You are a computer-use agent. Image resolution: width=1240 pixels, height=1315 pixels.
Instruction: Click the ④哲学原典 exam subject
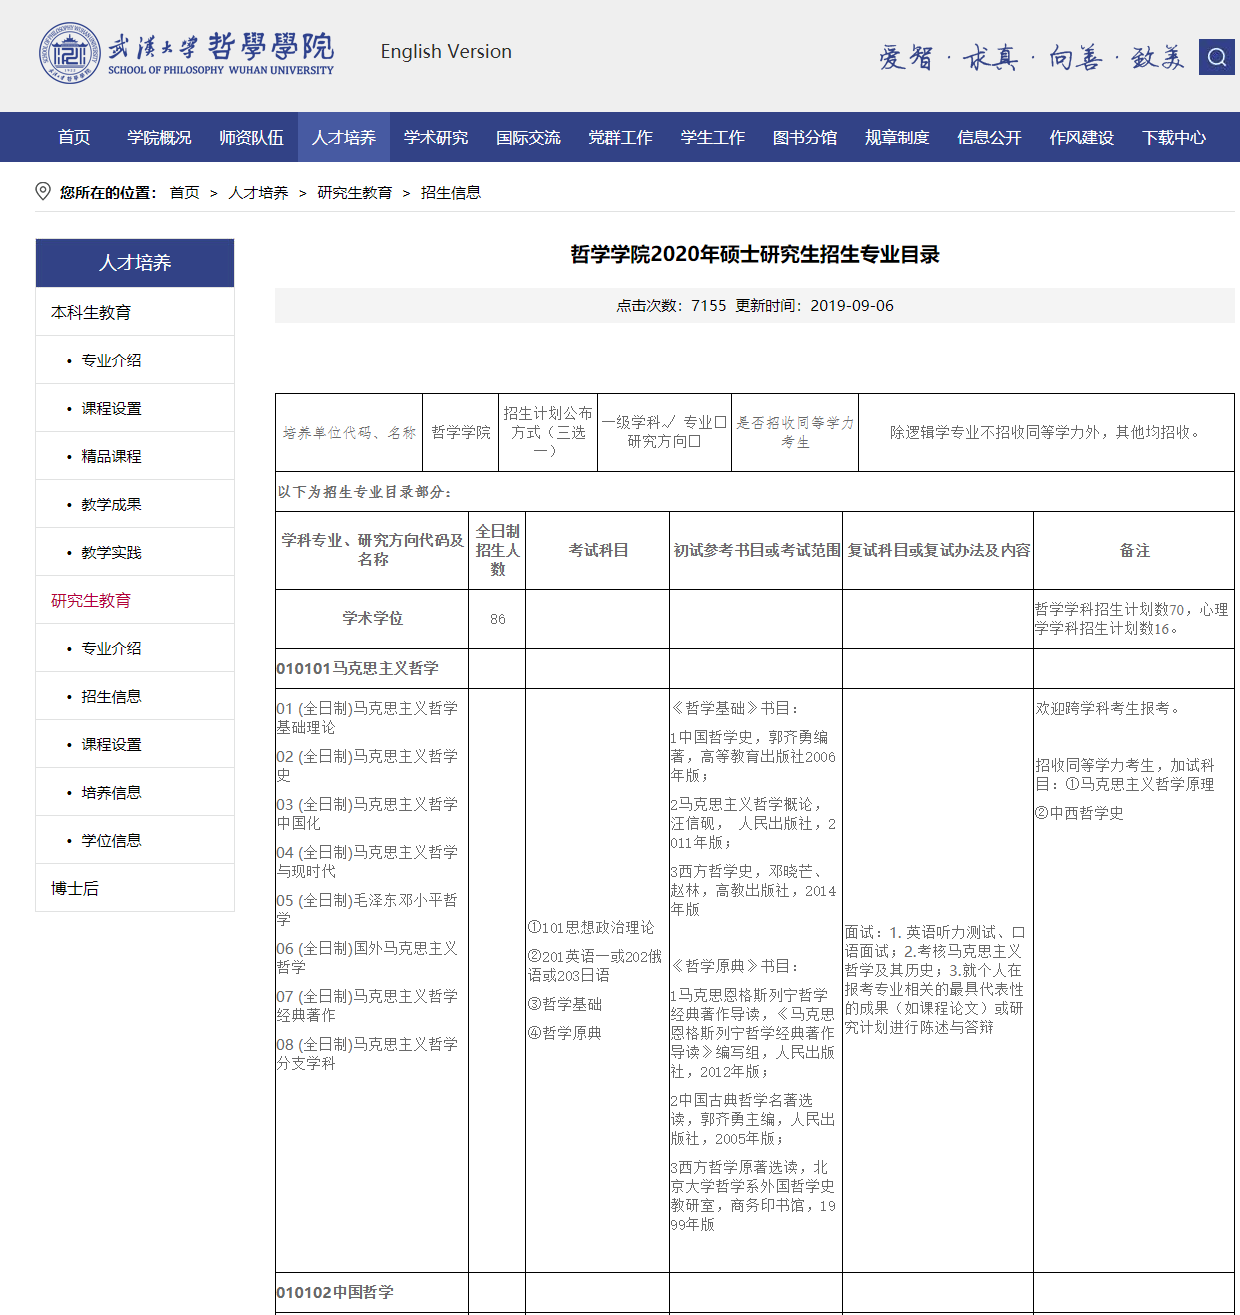pos(565,1033)
